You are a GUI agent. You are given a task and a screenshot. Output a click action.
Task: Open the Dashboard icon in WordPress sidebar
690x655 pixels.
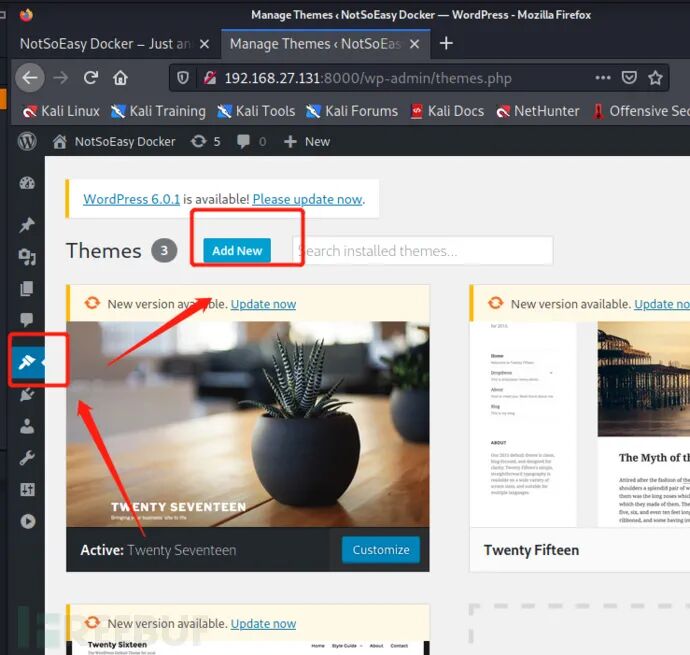27,183
